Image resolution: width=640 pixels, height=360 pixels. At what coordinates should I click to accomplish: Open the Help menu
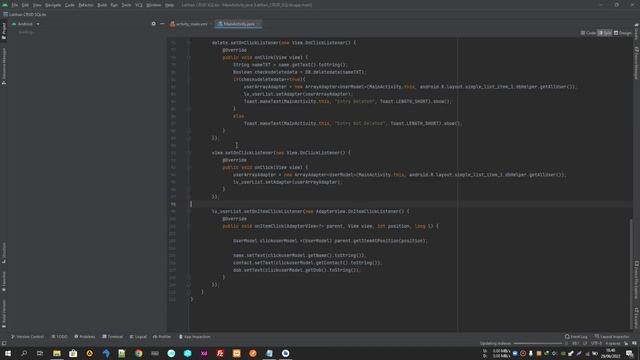[169, 5]
